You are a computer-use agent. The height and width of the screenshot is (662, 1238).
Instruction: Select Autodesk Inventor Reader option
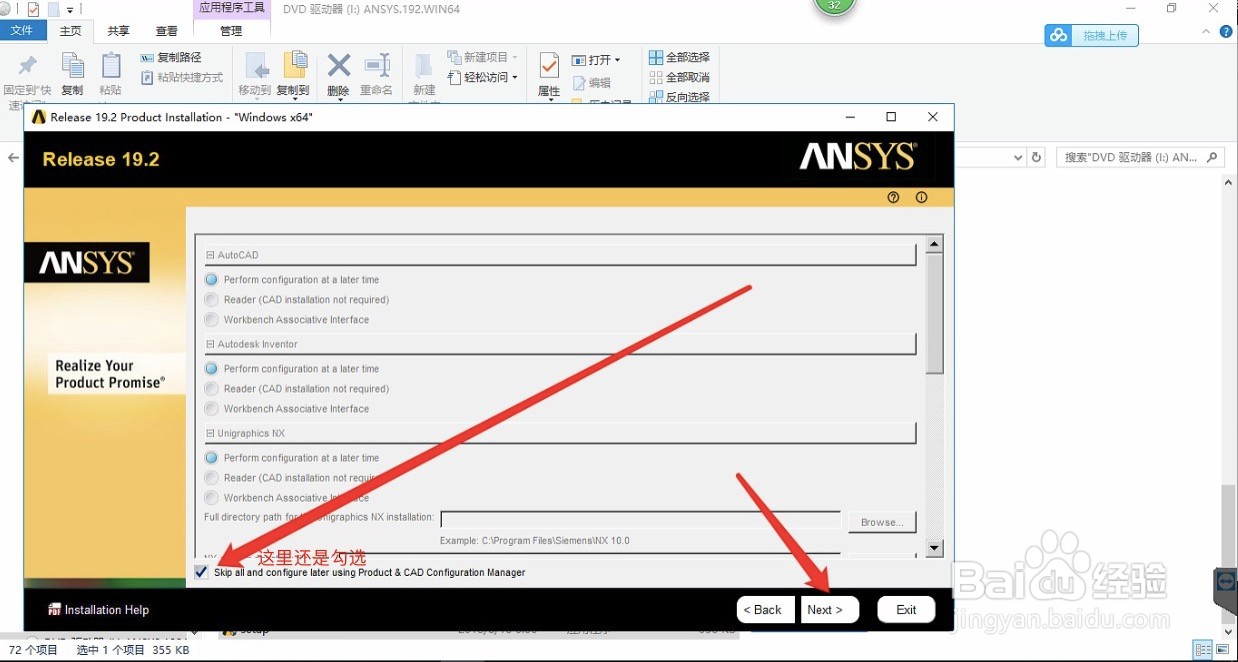coord(211,389)
